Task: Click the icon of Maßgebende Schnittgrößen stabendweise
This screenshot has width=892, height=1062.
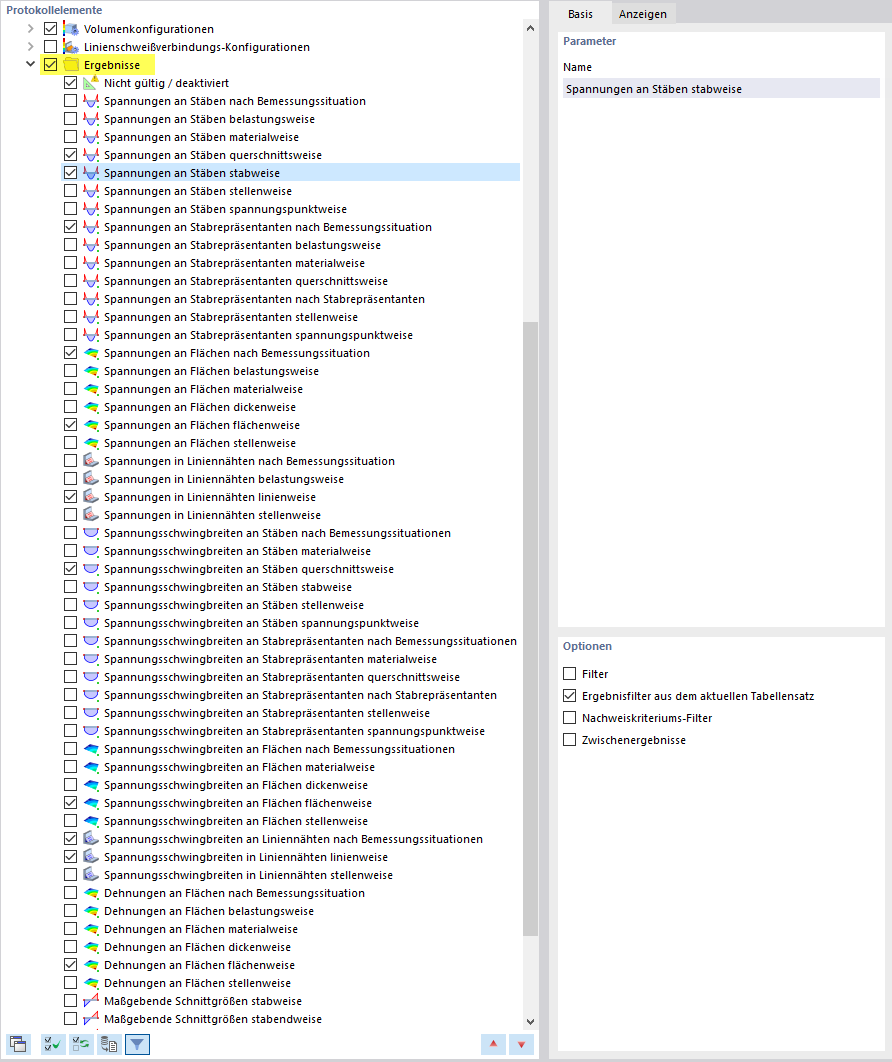Action: tap(91, 1019)
